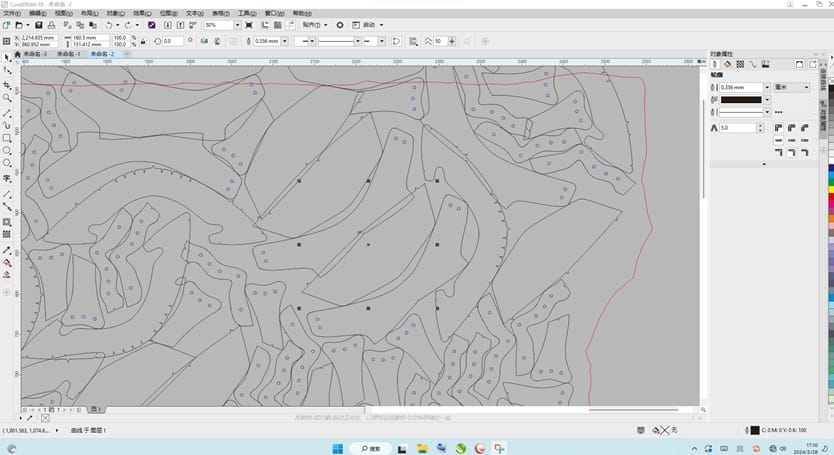
Task: Open the 文件 (File) menu
Action: (11, 14)
